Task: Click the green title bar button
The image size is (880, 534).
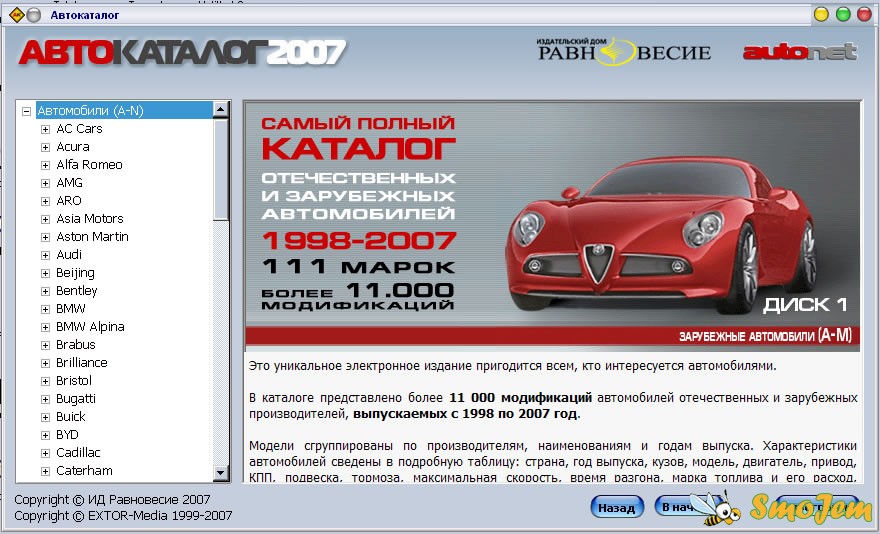Action: (x=843, y=14)
